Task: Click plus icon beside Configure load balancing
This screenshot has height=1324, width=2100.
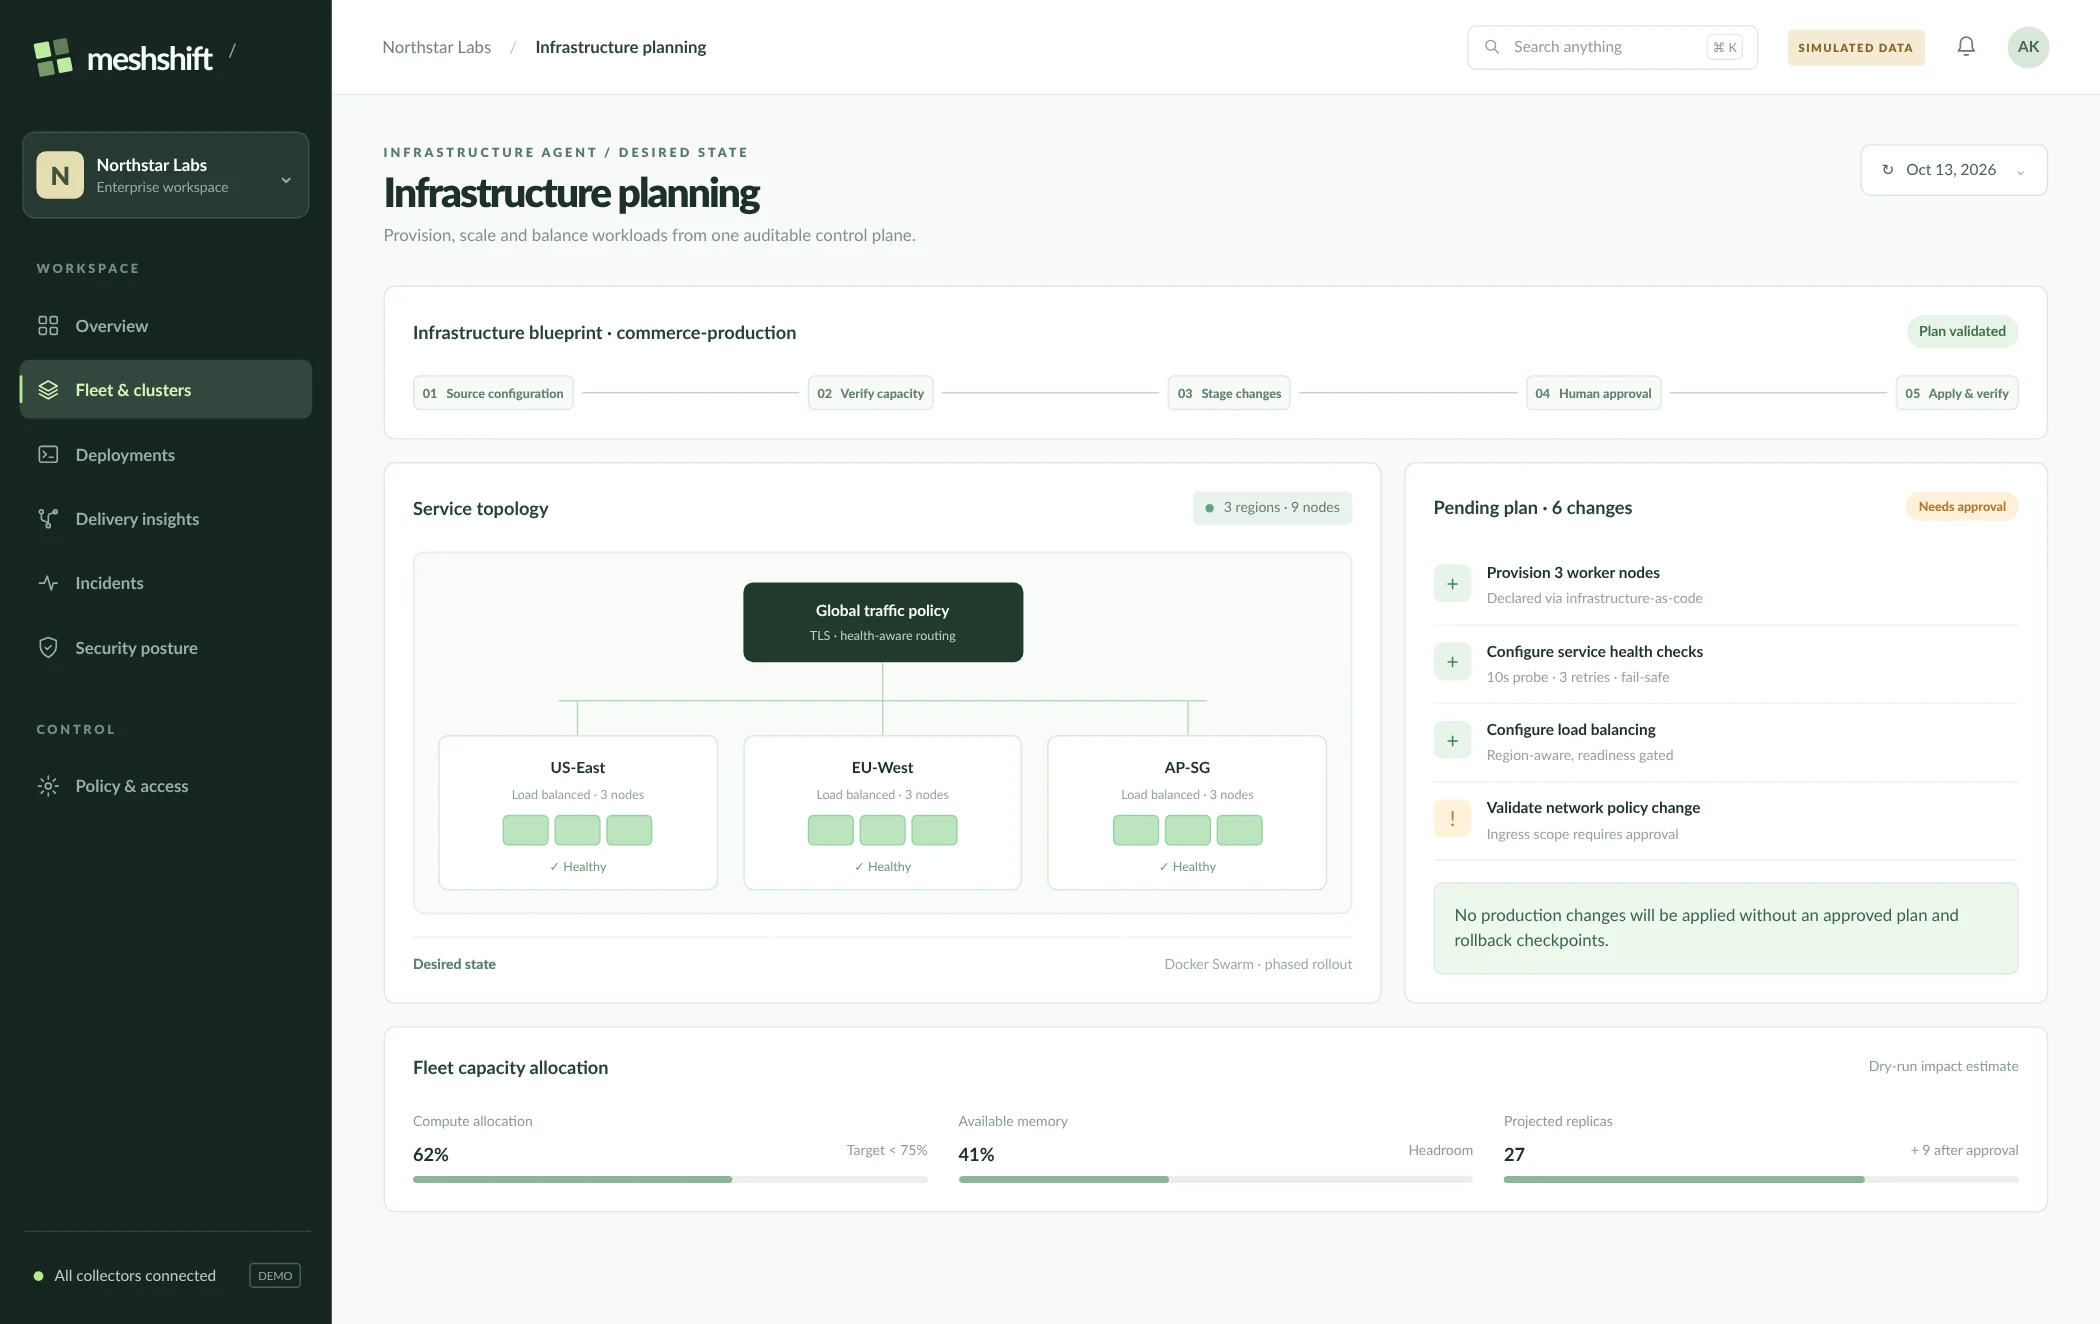Action: pos(1452,741)
